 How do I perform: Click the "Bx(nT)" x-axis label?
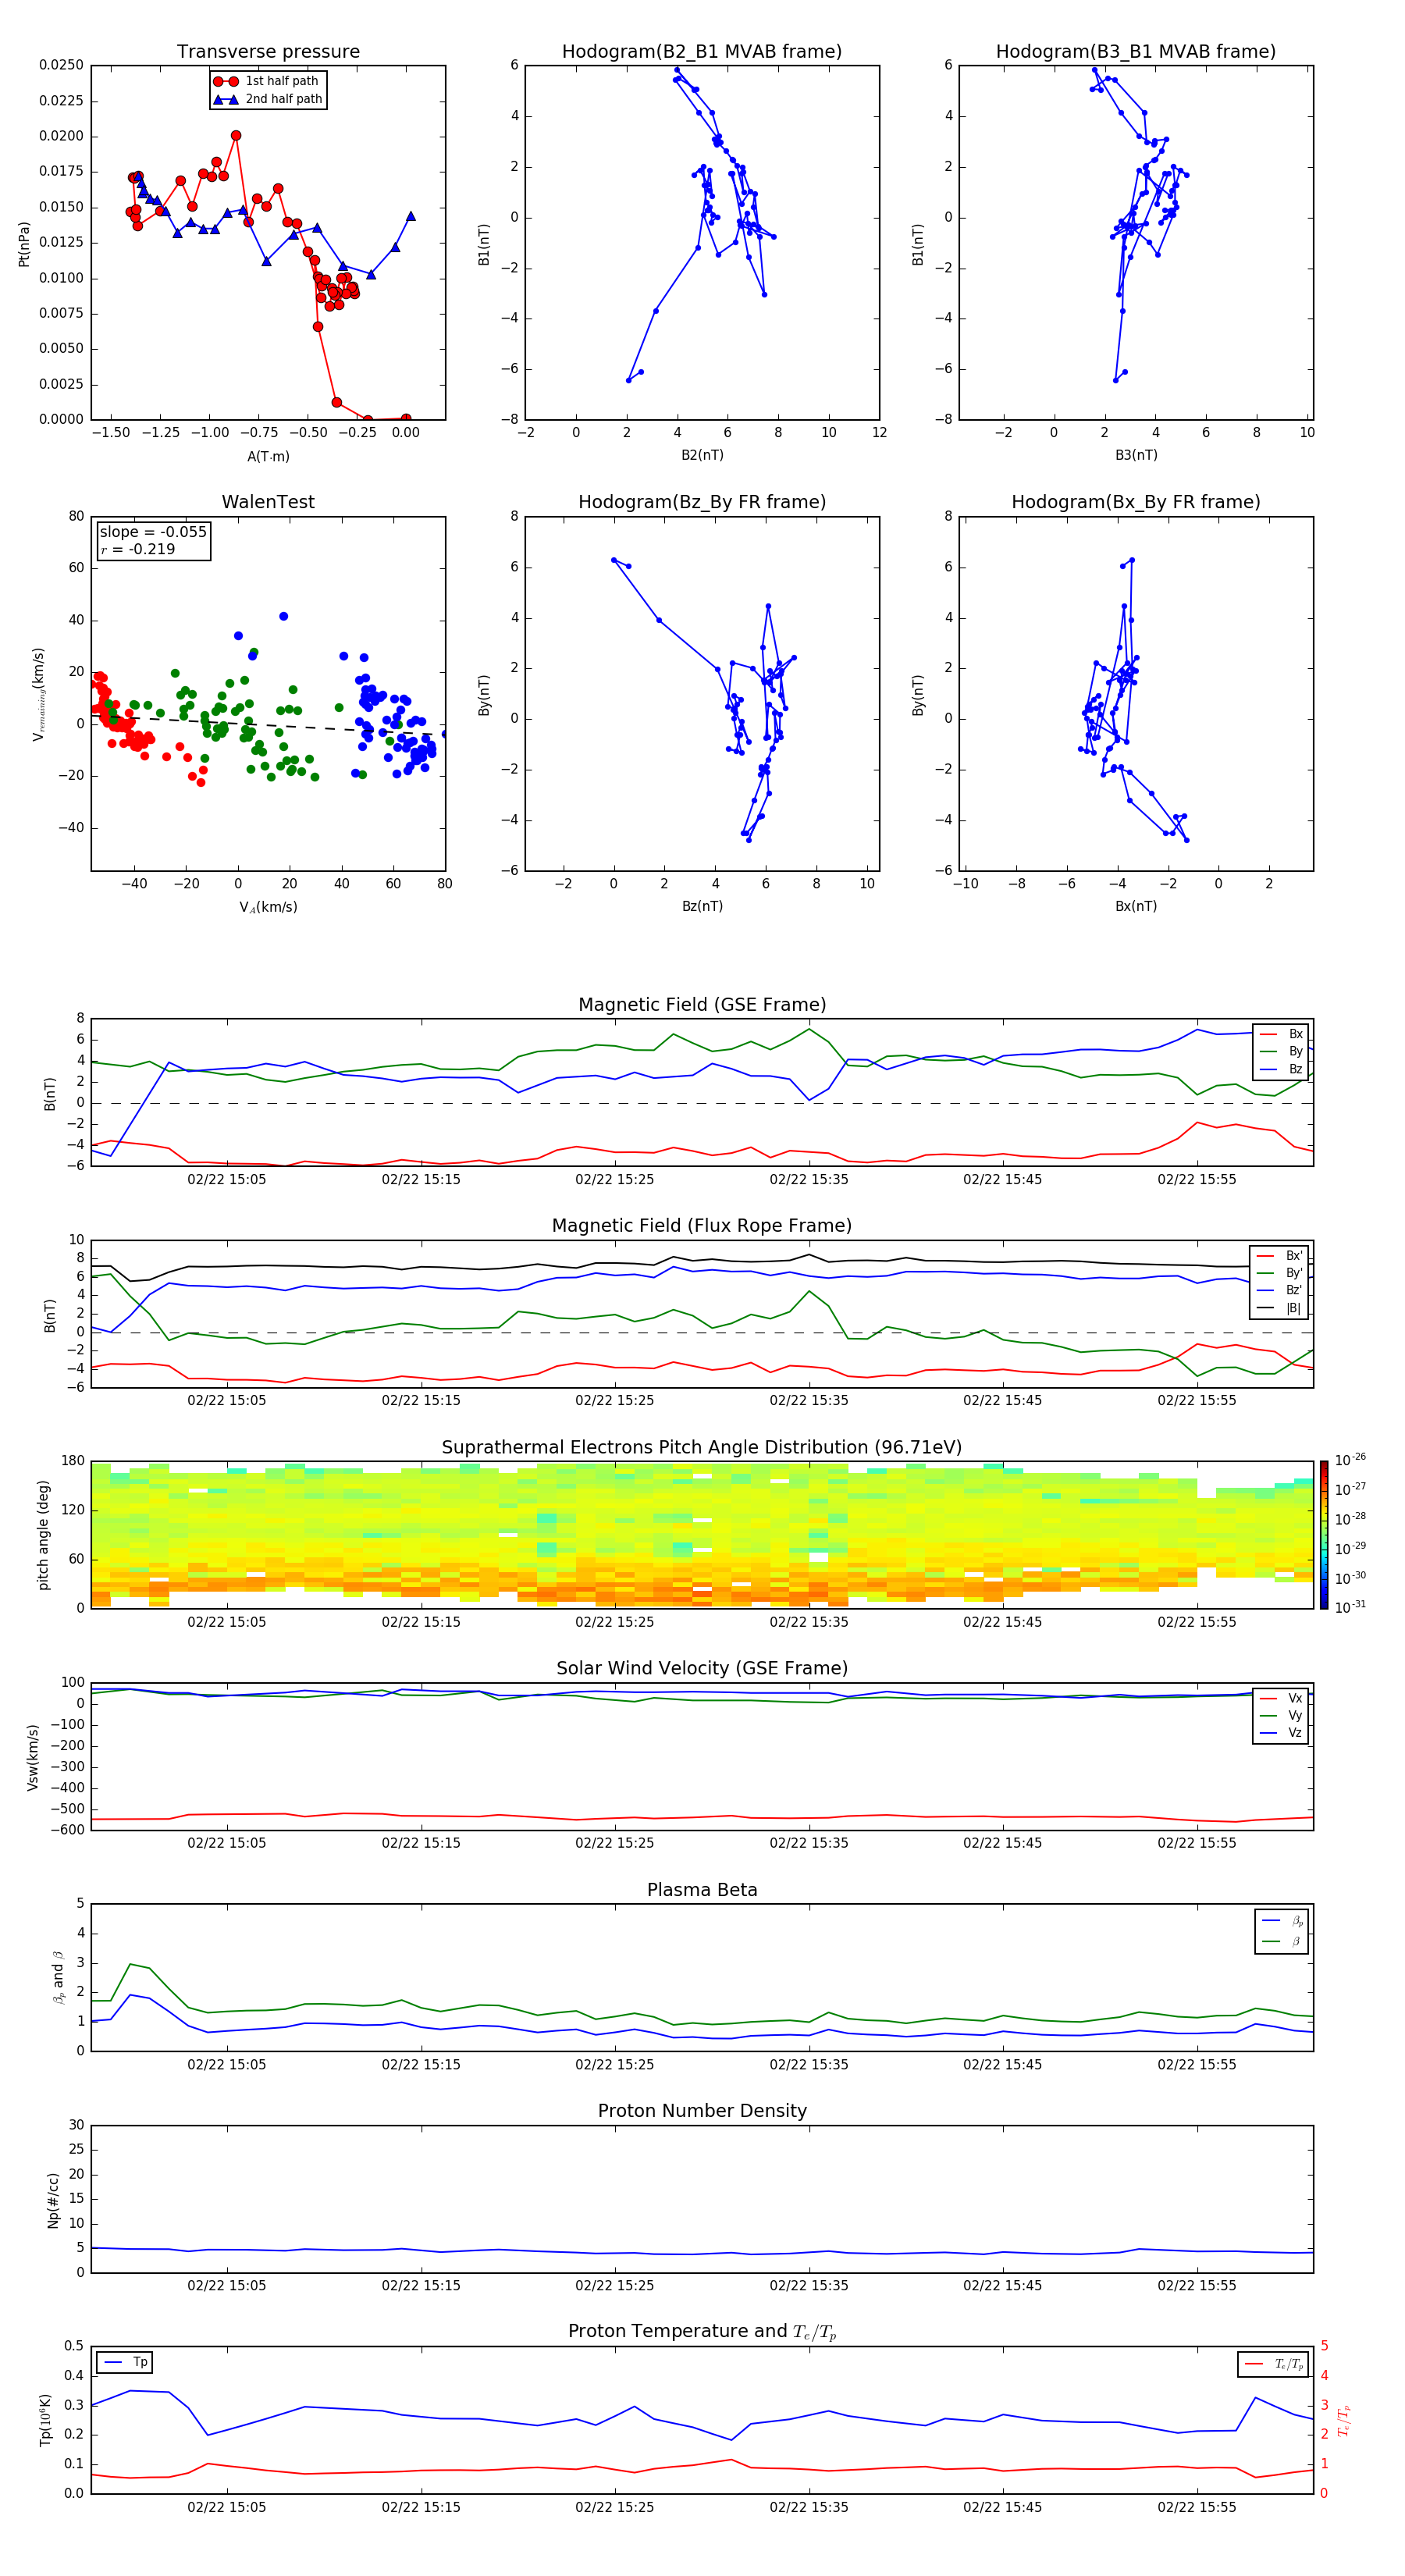click(x=1136, y=906)
